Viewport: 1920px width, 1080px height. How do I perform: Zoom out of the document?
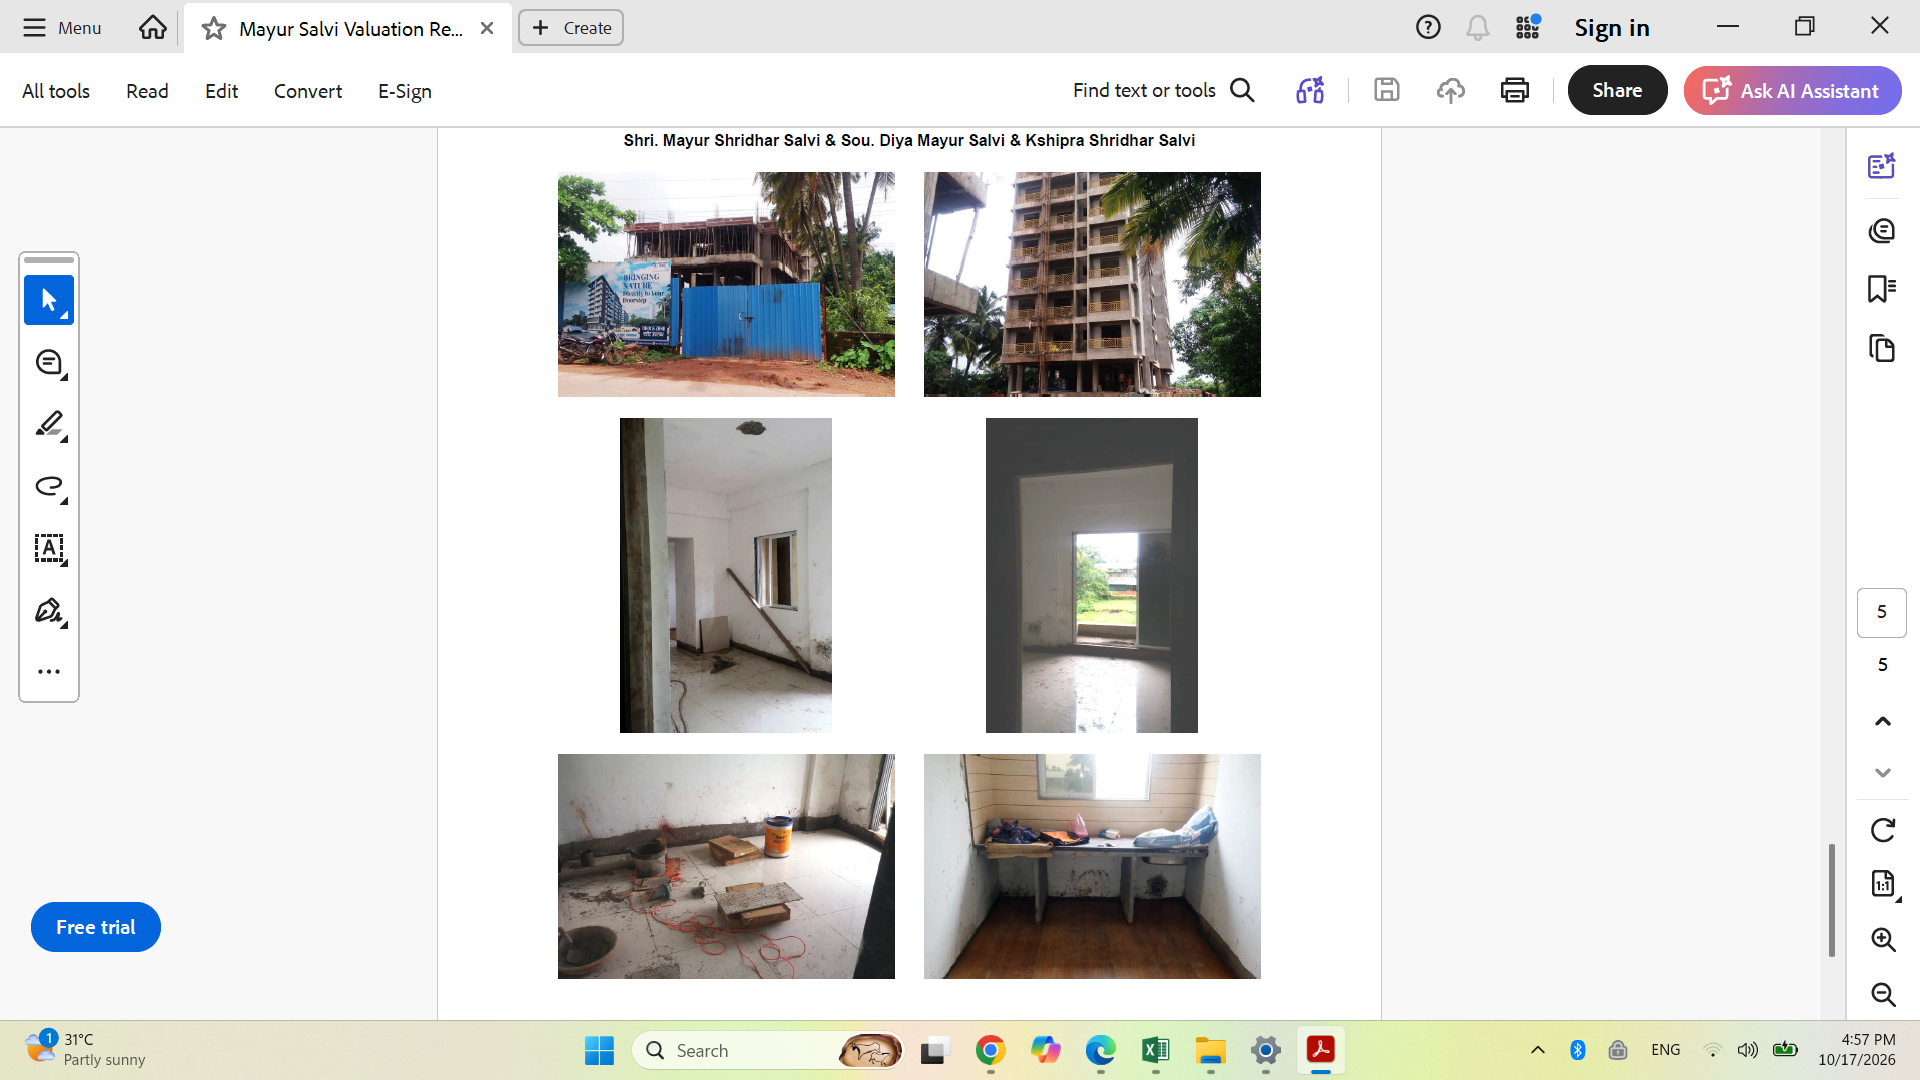[1883, 994]
